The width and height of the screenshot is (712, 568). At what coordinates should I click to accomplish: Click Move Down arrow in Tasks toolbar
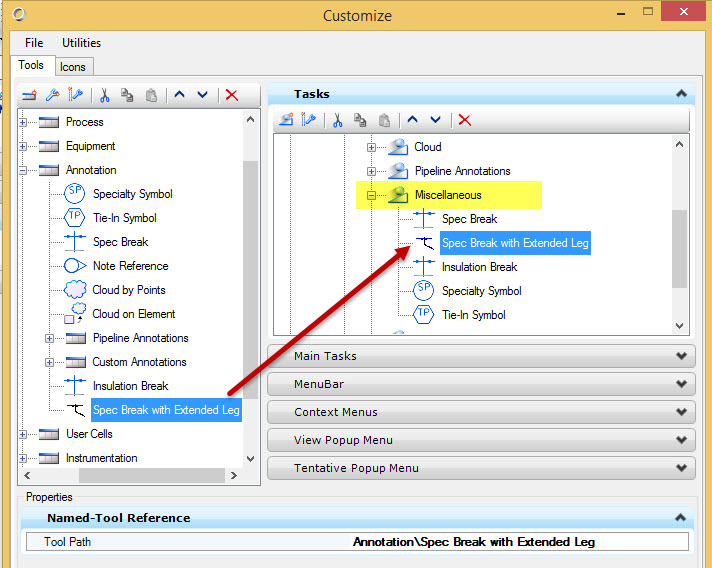point(435,120)
